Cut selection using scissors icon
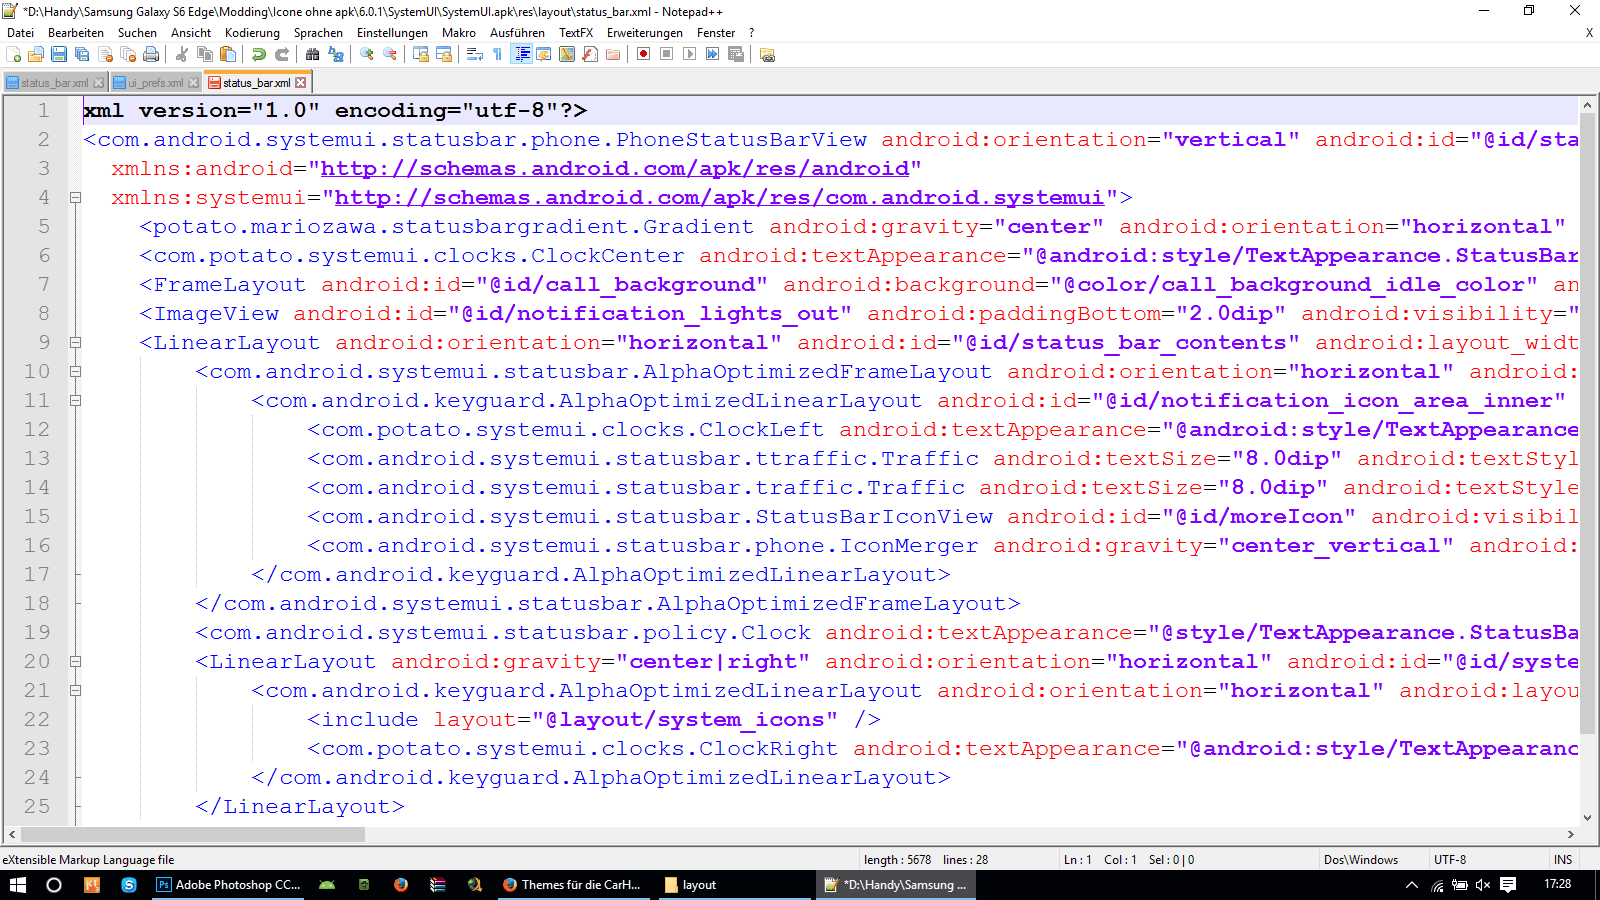 click(x=182, y=54)
